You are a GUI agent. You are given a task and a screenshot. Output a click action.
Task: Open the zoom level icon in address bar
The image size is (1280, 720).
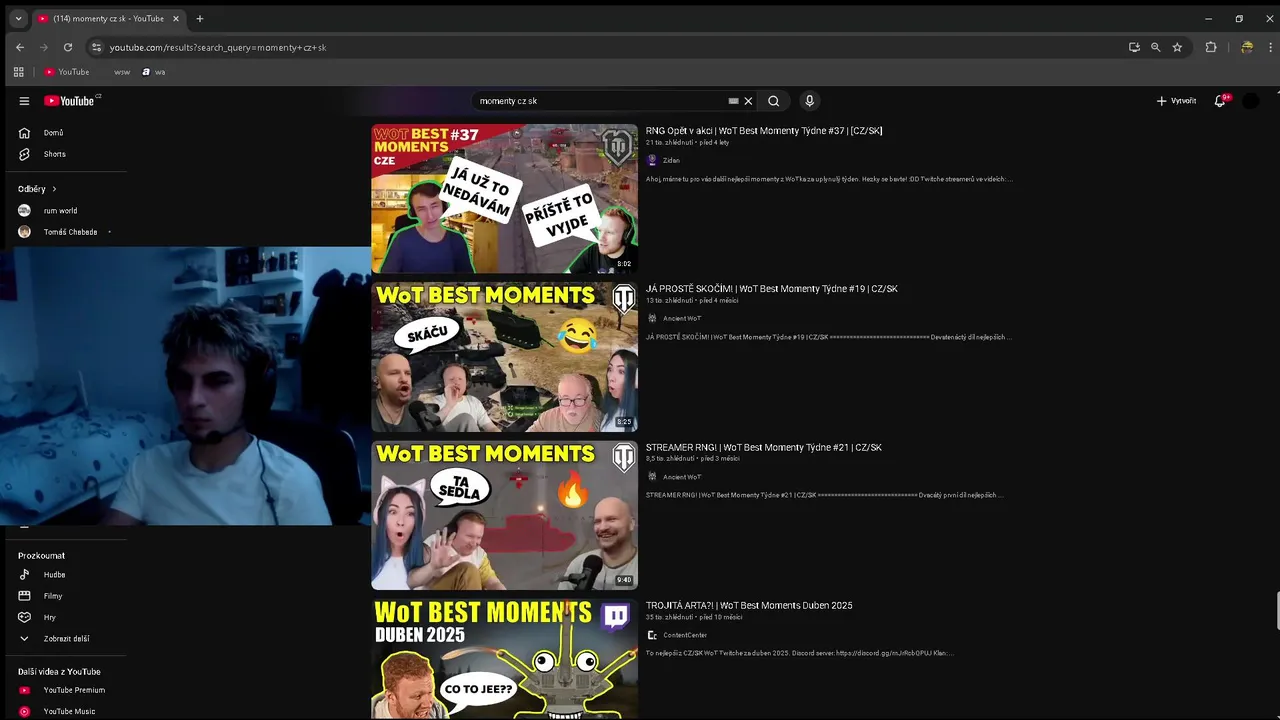coord(1156,47)
